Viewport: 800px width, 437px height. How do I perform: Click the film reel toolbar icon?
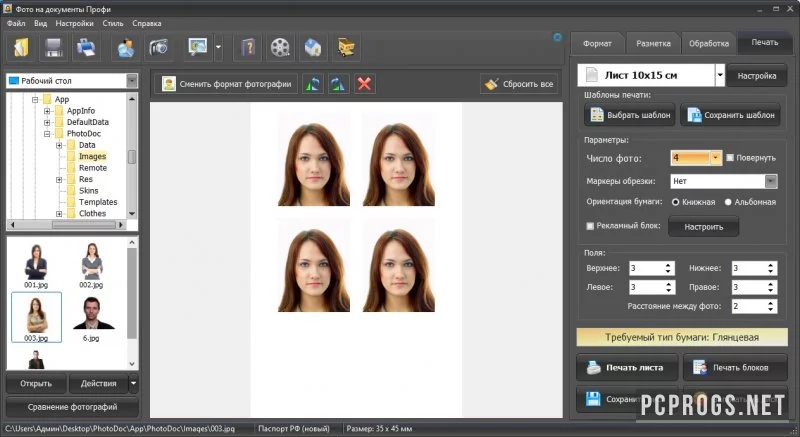tap(280, 47)
